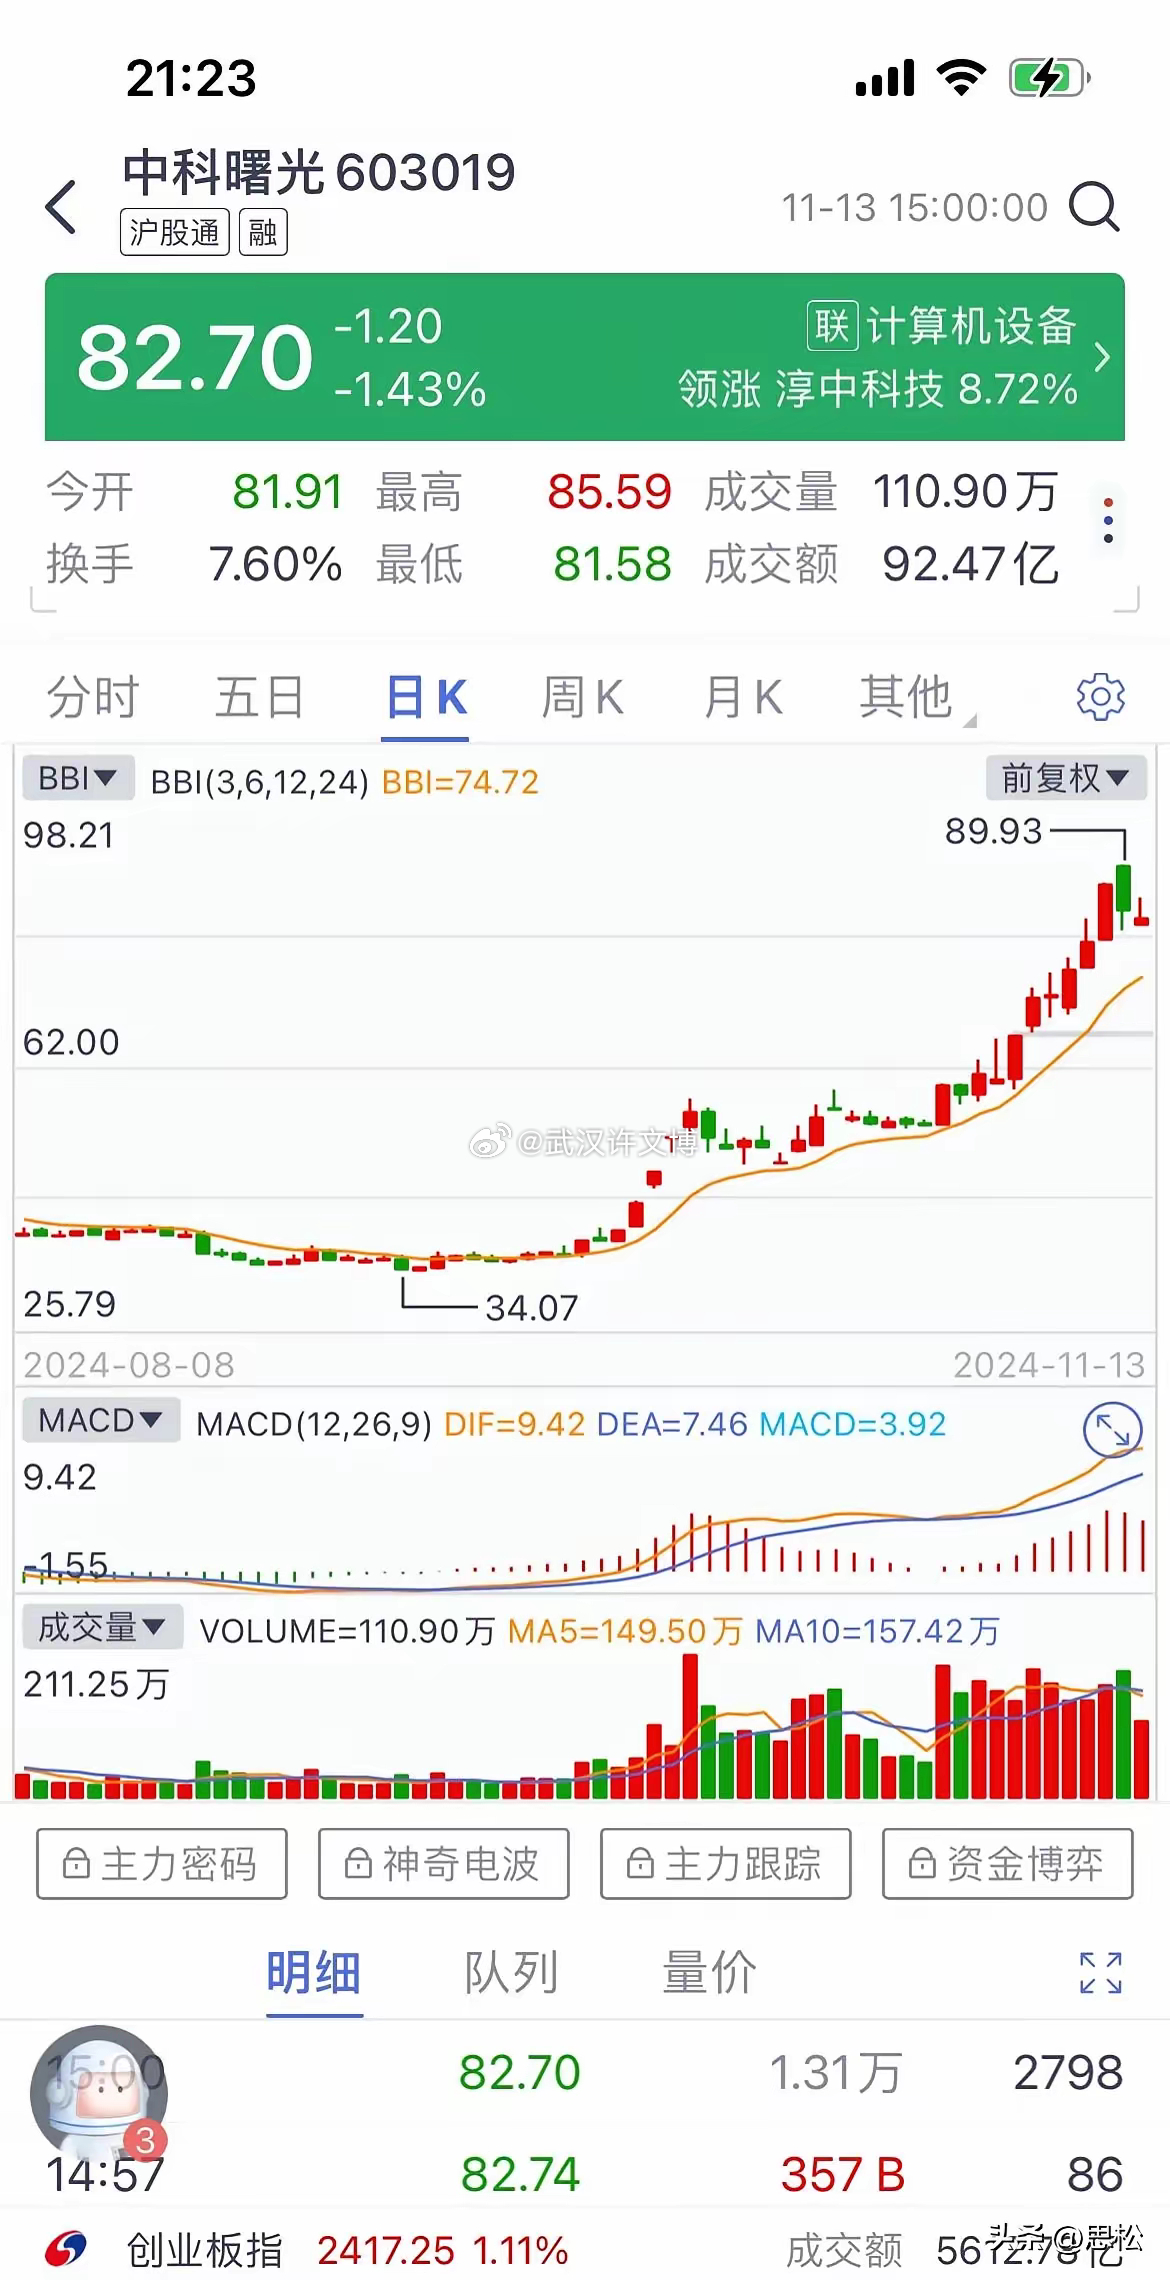
Task: Tap the MA10=157.42万 value
Action: tap(877, 1631)
